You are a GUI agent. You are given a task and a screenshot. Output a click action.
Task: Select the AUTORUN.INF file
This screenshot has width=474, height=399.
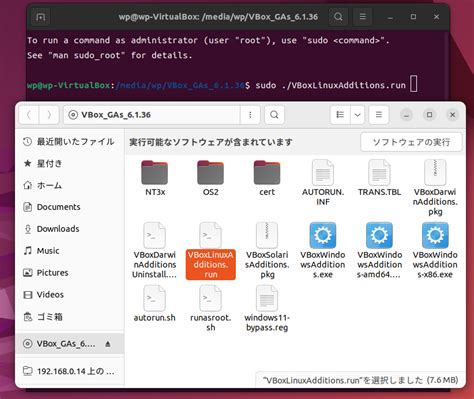(323, 183)
